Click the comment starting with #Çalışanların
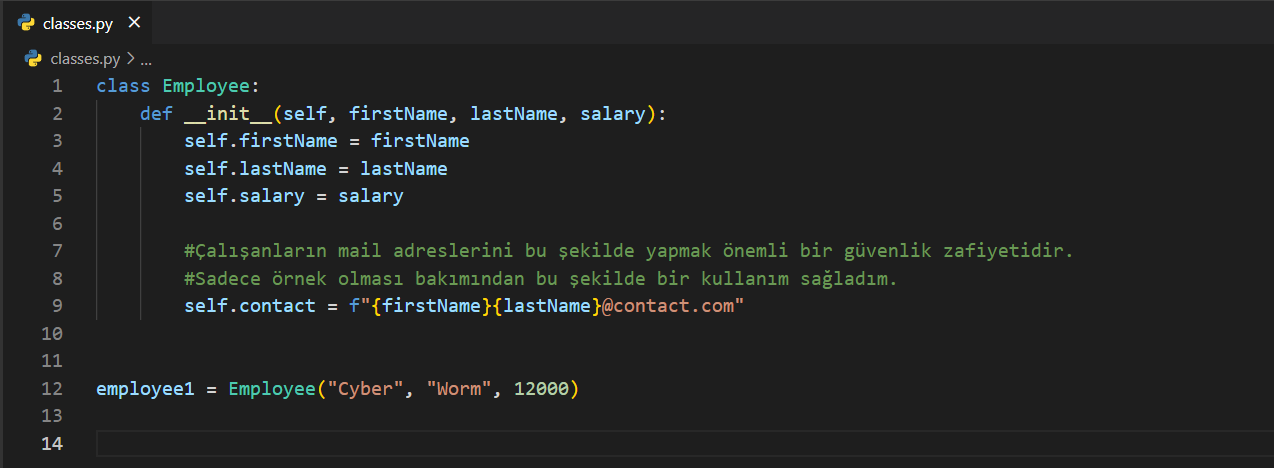 pos(628,251)
